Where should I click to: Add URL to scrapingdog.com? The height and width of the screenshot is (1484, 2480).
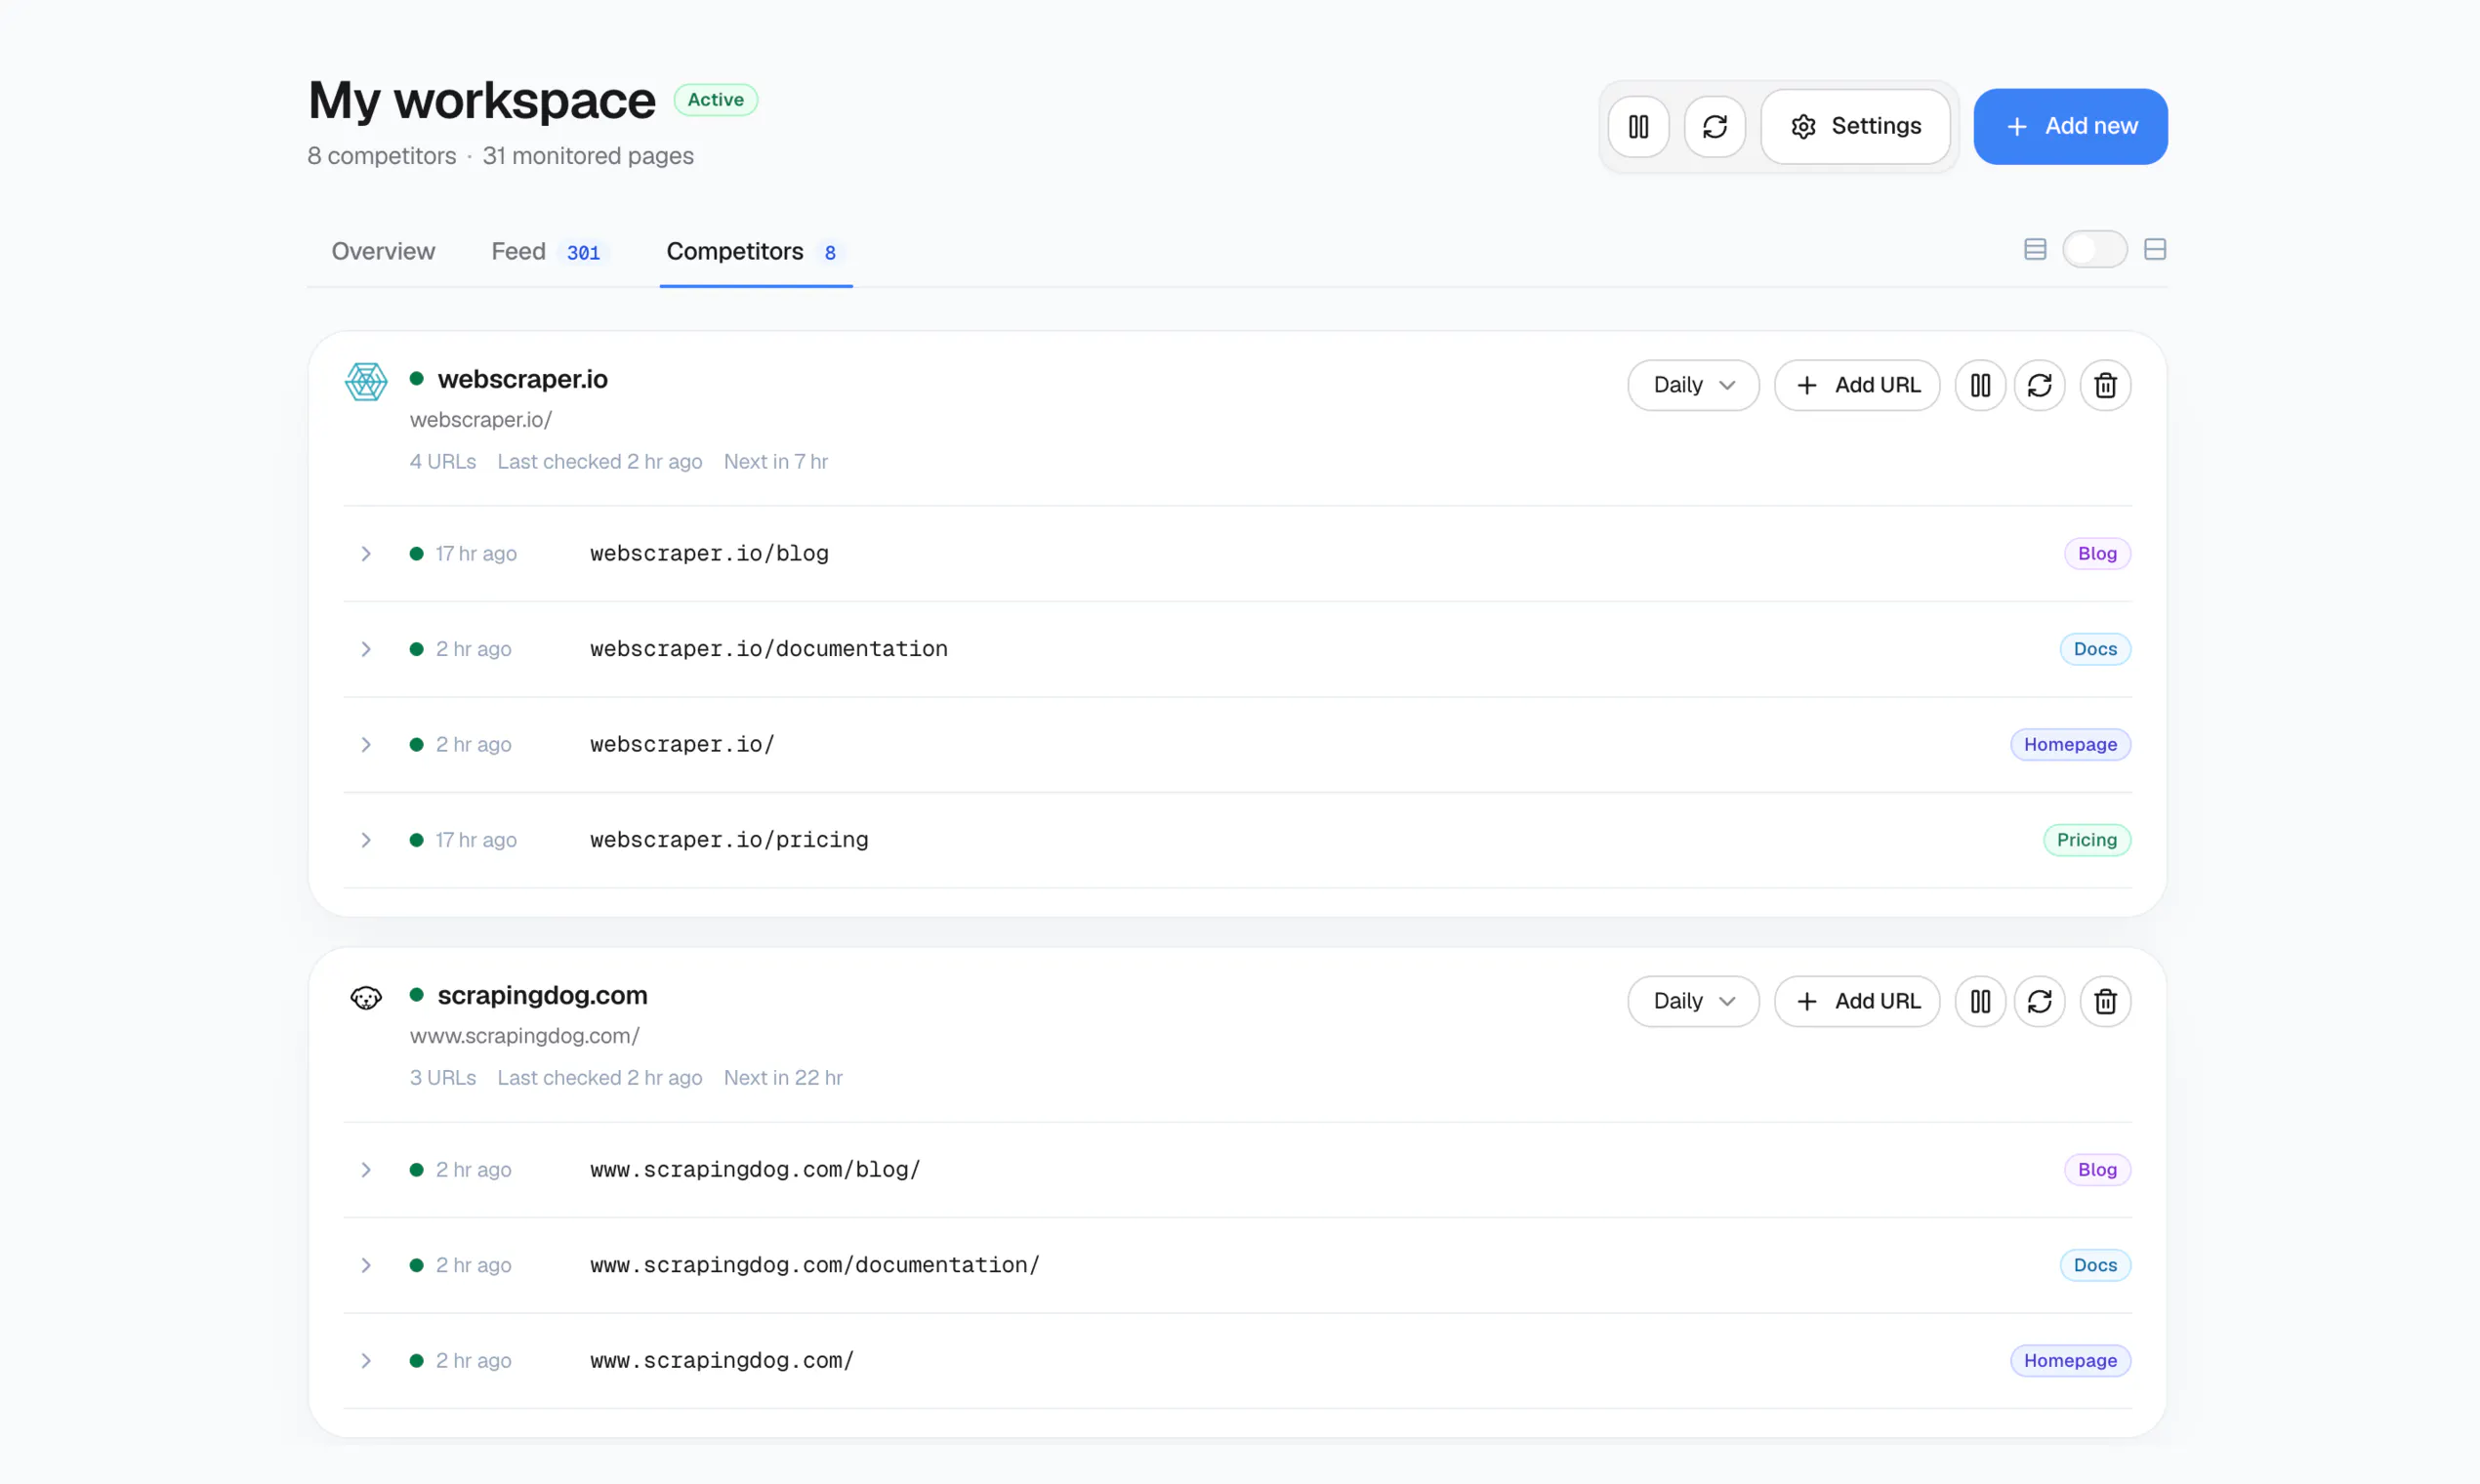1857,1001
